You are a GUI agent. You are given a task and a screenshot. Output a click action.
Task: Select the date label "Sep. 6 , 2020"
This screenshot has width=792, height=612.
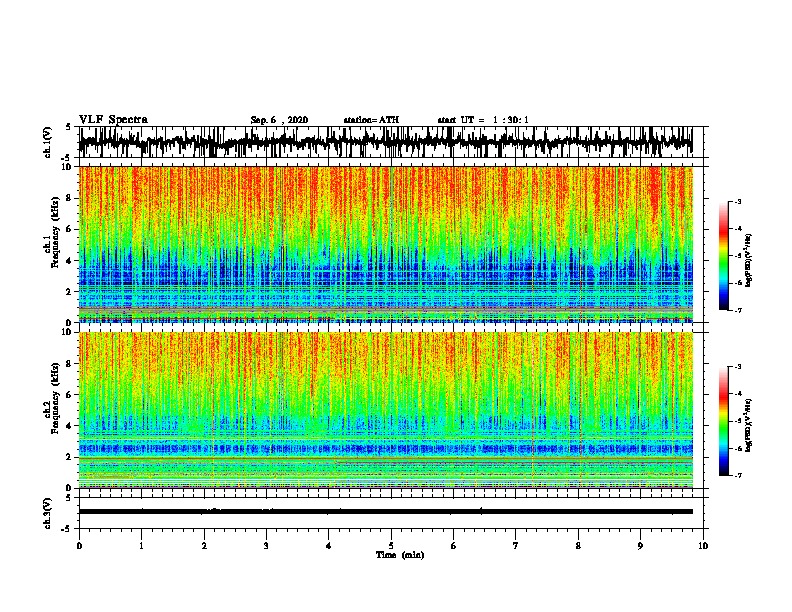point(279,120)
